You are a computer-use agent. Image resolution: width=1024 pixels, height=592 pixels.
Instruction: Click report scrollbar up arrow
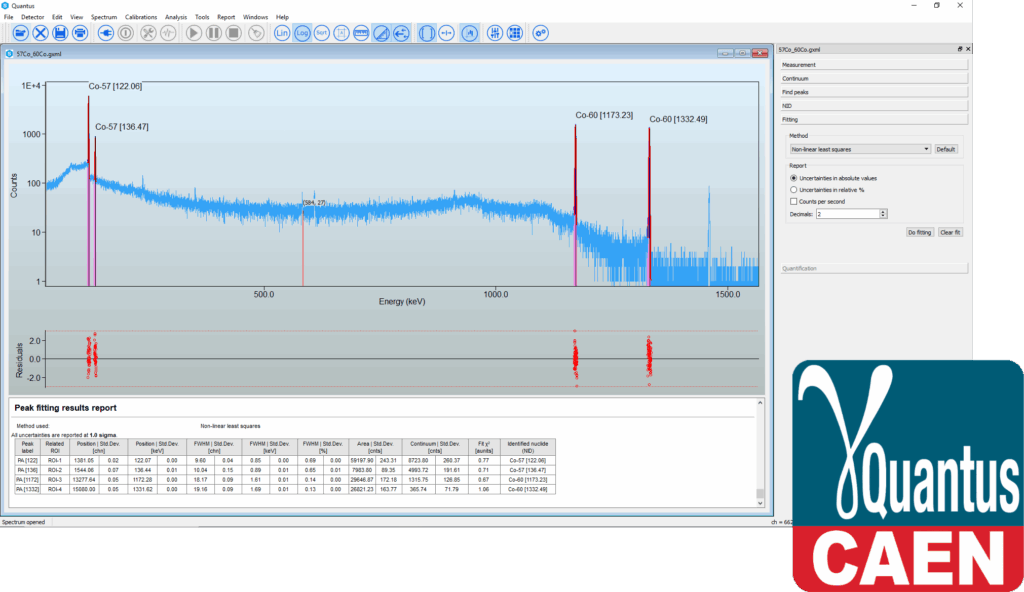760,403
